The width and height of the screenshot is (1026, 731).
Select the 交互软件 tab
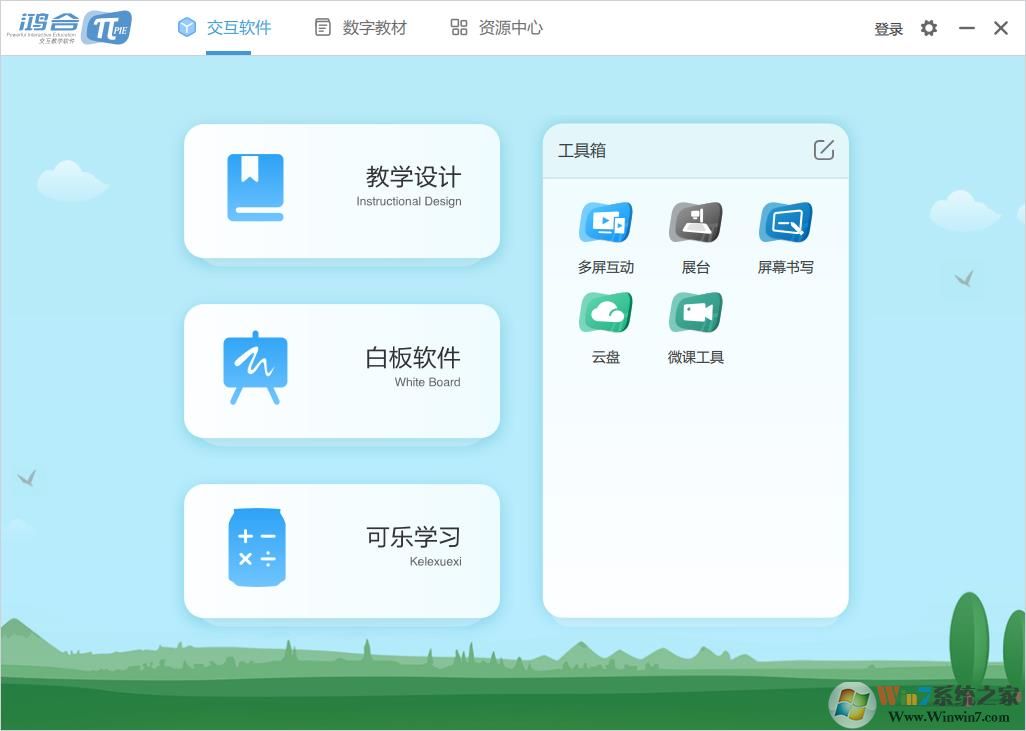coord(225,28)
